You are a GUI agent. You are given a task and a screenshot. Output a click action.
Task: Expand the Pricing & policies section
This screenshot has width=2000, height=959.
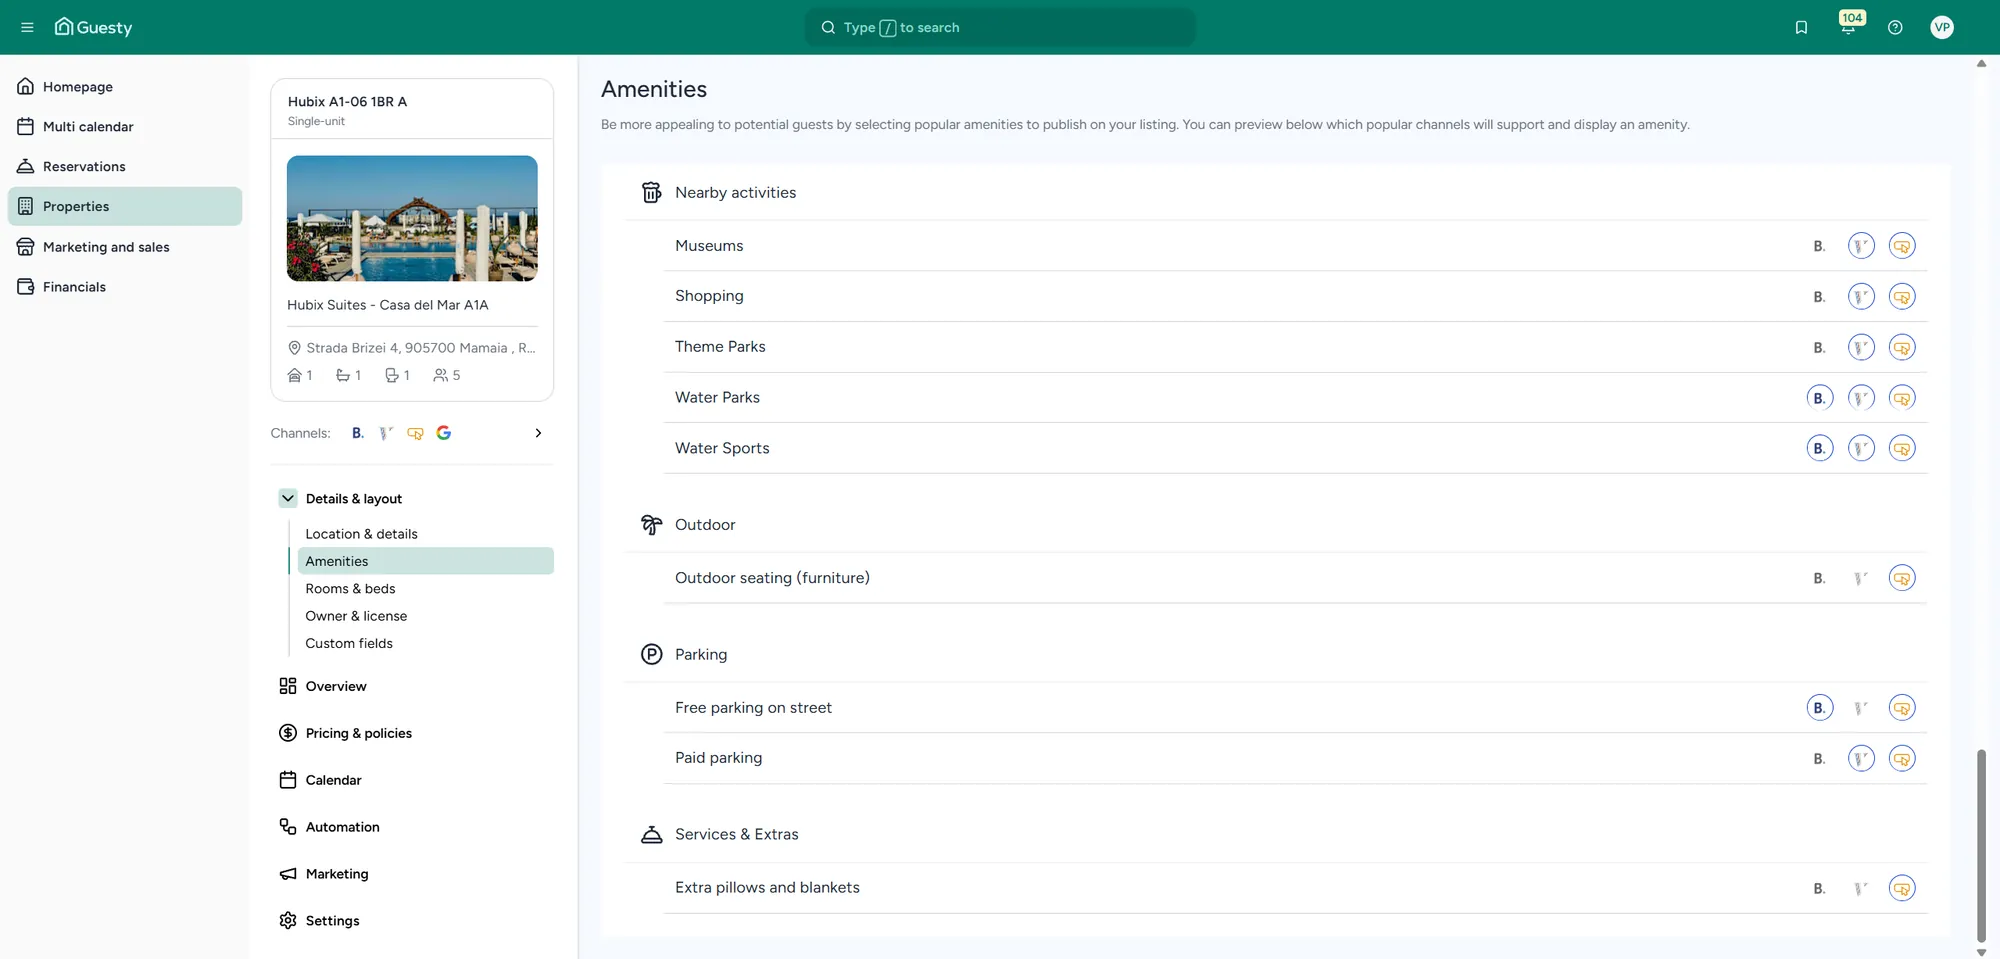[358, 733]
